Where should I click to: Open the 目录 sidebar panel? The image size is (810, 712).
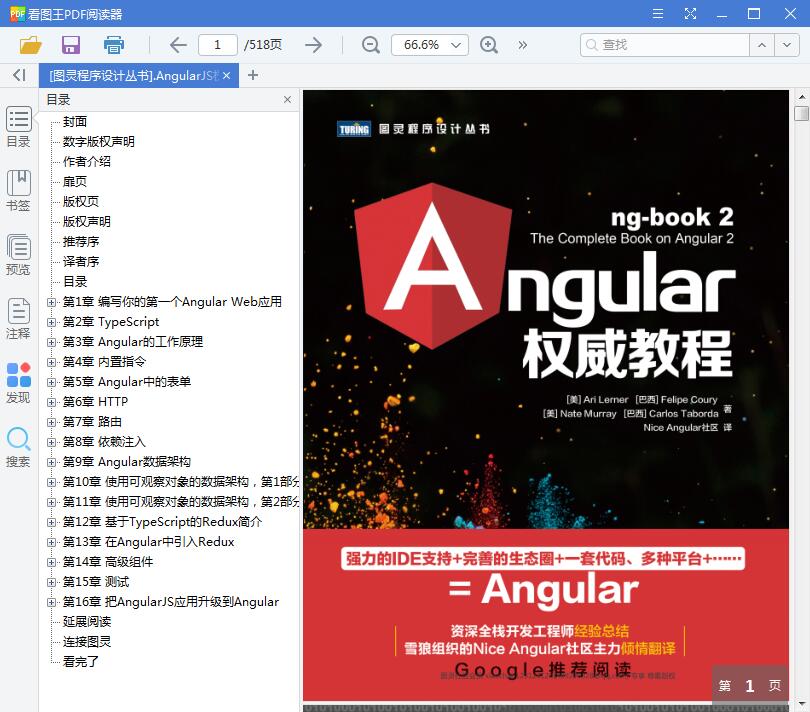[19, 127]
